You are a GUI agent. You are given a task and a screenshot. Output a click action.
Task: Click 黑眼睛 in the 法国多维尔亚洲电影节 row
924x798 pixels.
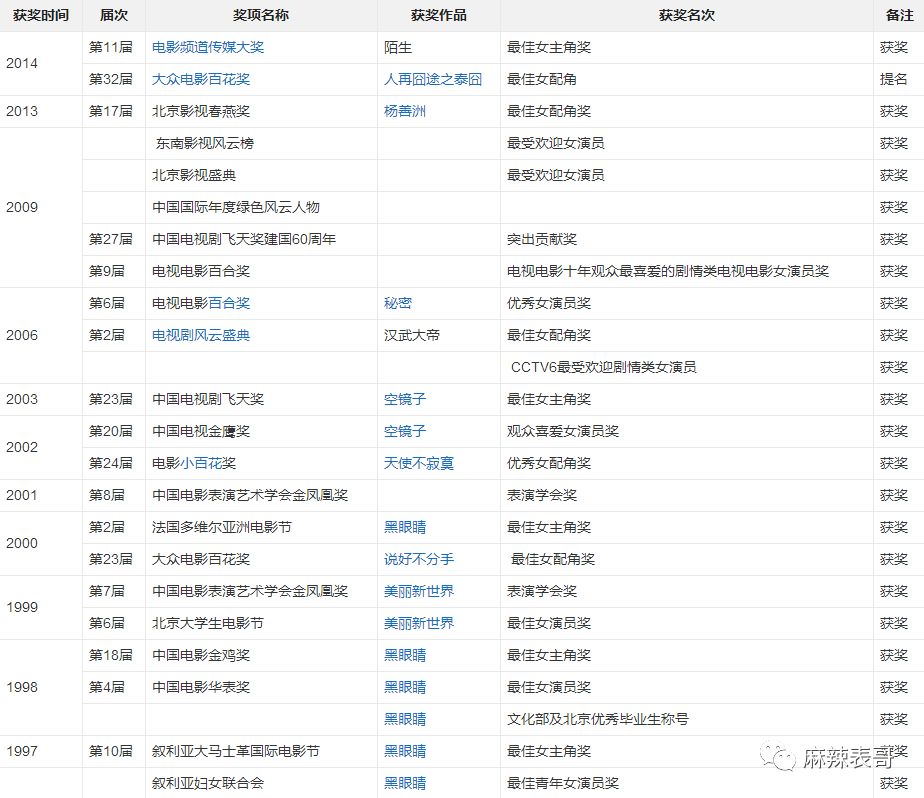pos(405,527)
